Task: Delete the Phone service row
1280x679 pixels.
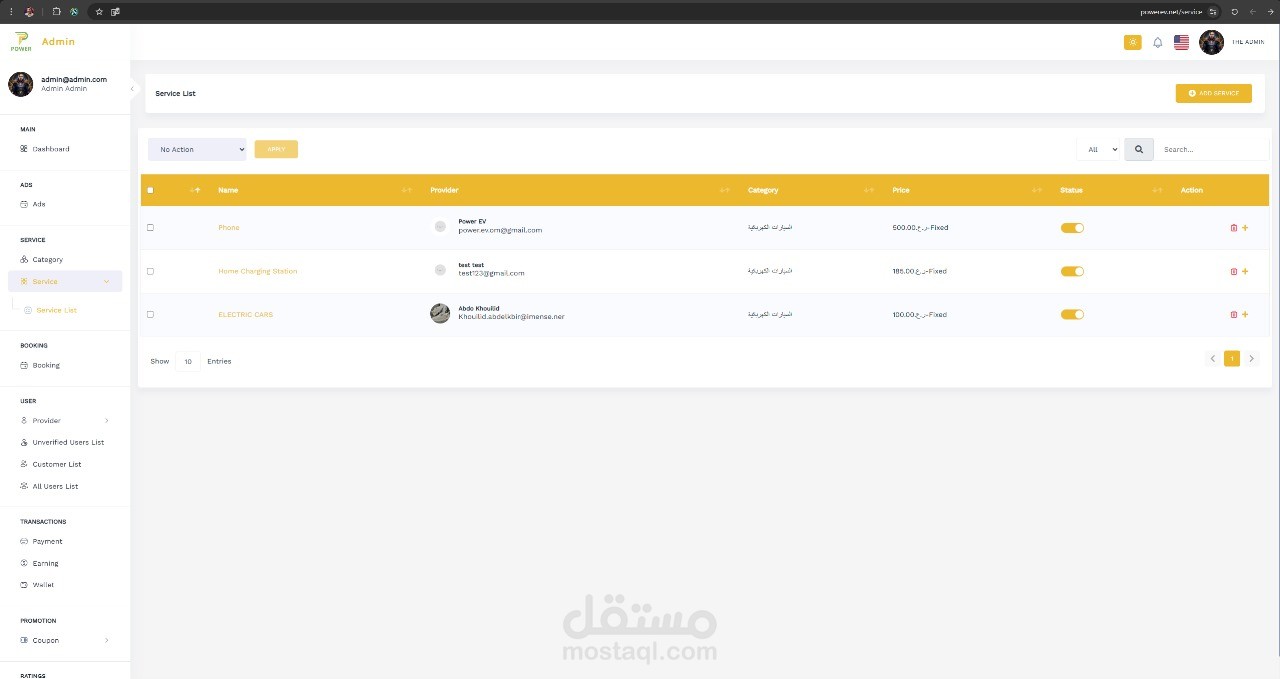Action: point(1233,228)
